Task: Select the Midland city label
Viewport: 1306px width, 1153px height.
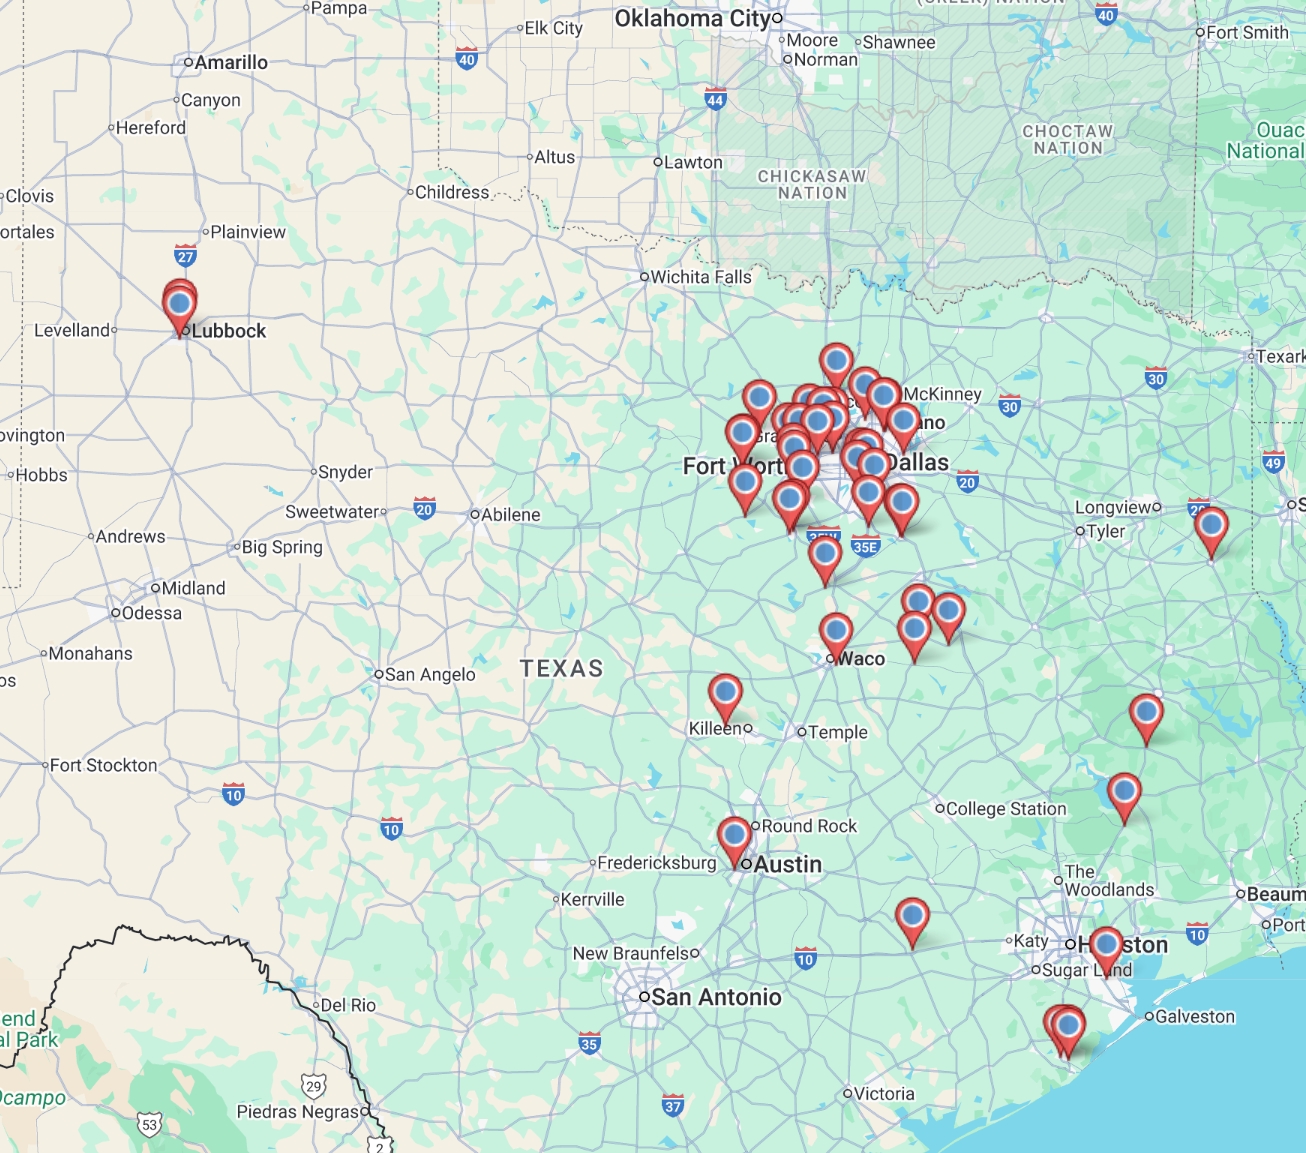Action: coord(193,588)
